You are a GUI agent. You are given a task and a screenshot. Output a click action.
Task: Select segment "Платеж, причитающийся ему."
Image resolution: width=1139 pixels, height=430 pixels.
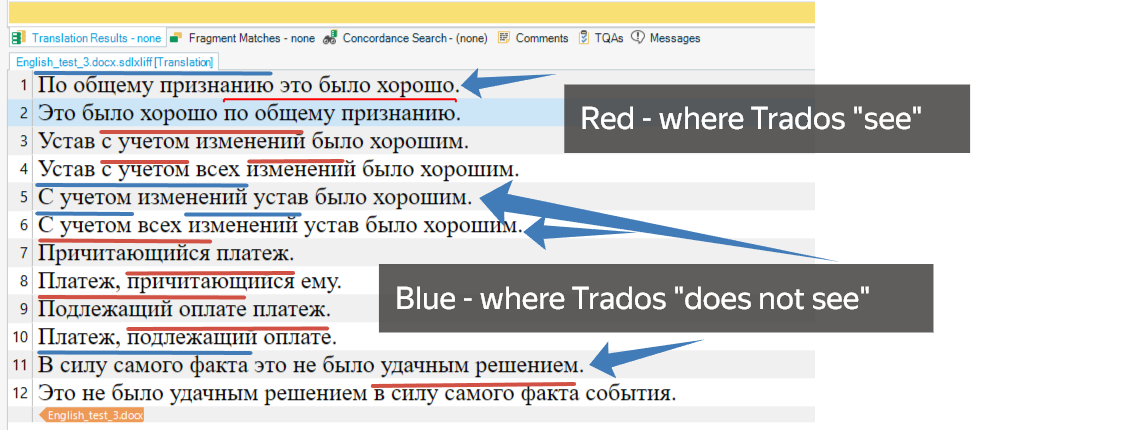pos(189,280)
